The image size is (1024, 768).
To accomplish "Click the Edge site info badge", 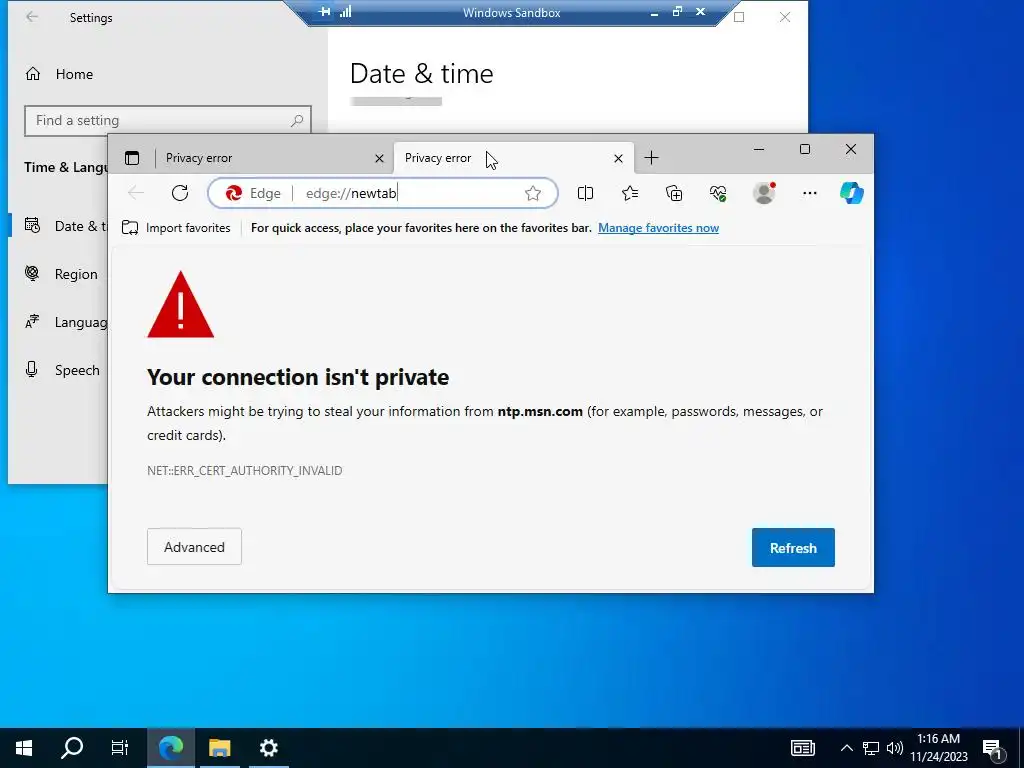I will click(x=253, y=193).
